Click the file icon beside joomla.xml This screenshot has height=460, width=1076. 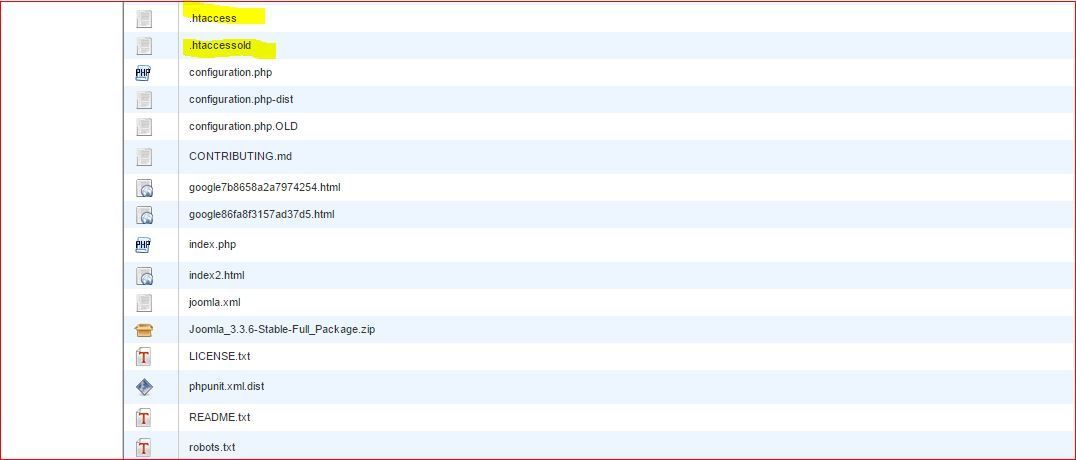click(143, 303)
